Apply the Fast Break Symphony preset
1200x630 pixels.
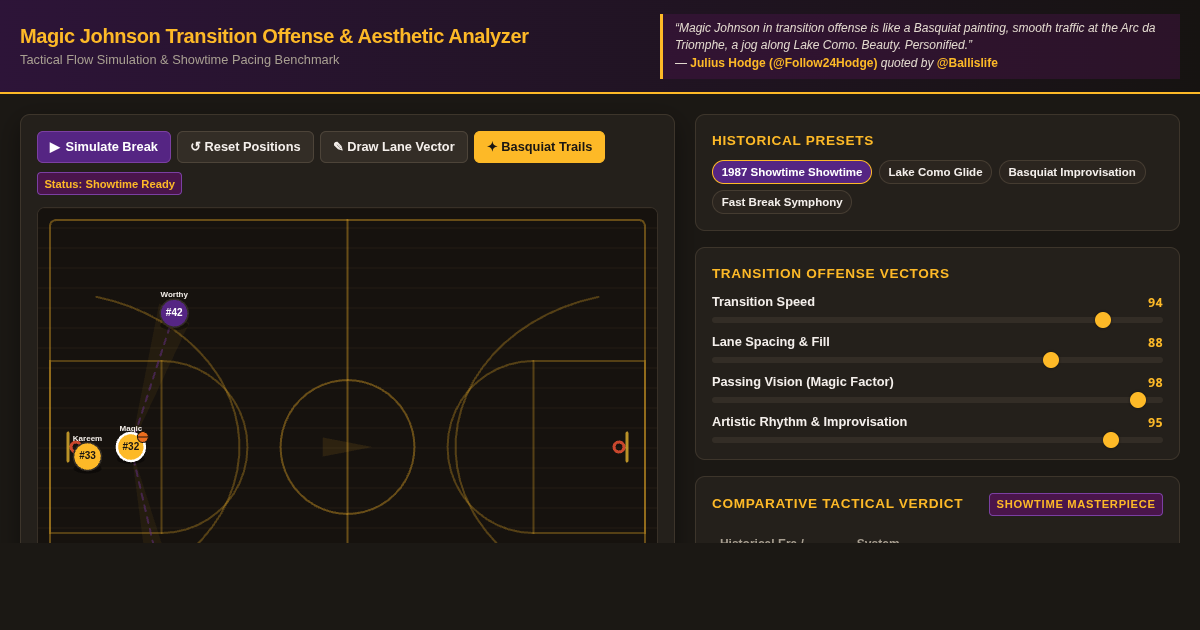pyautogui.click(x=782, y=202)
